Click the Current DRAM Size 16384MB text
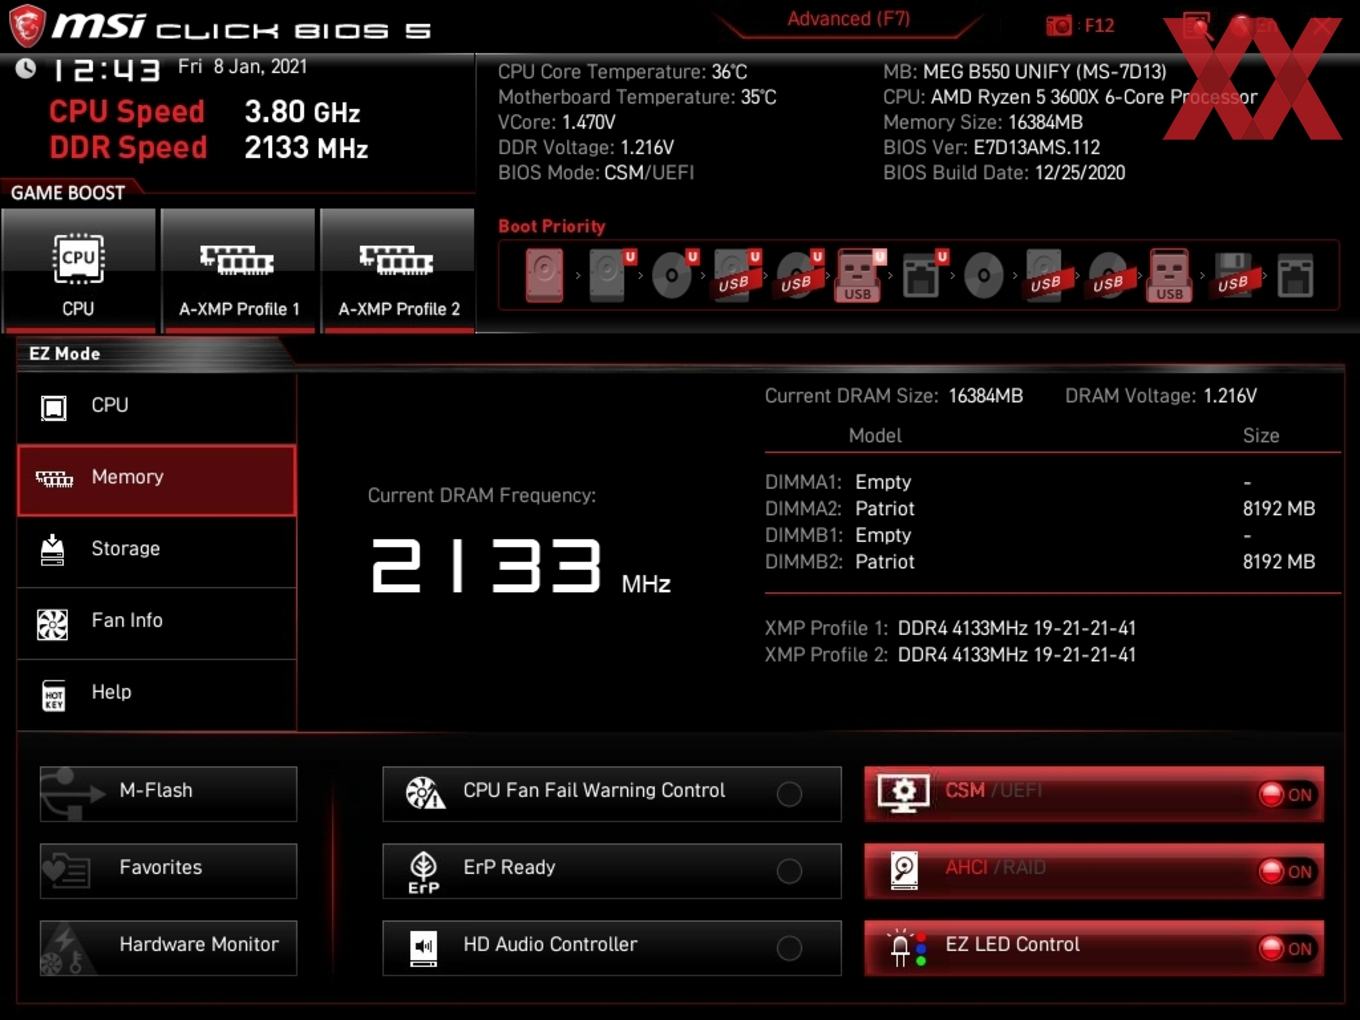This screenshot has width=1360, height=1020. [894, 396]
